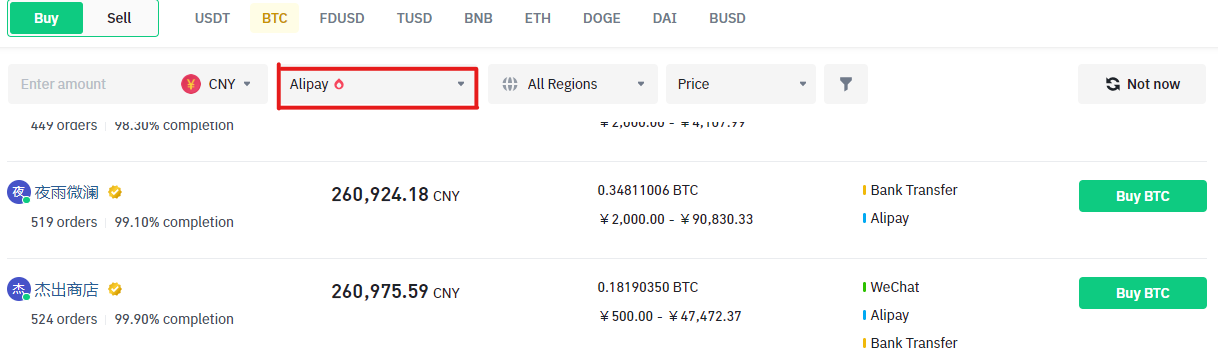Open merchant profile 杰出商店
1218x362 pixels.
pyautogui.click(x=67, y=289)
